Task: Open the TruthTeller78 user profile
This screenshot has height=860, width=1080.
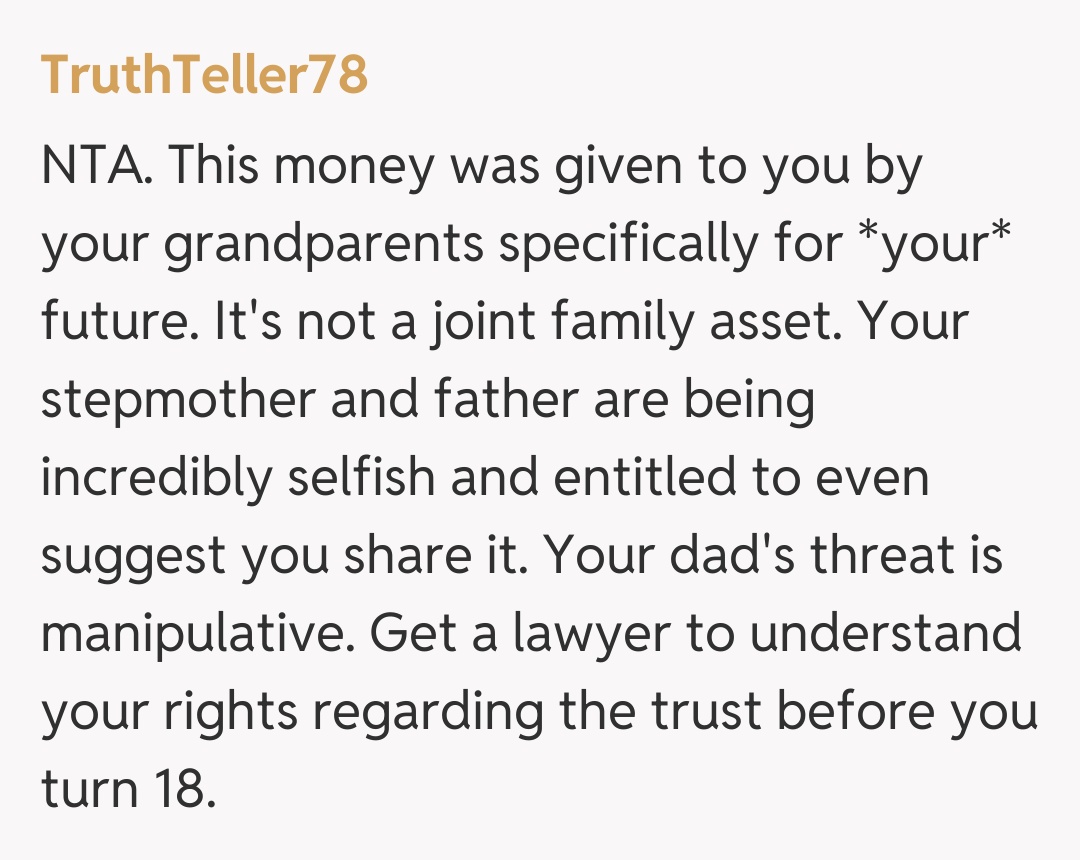Action: (x=204, y=76)
